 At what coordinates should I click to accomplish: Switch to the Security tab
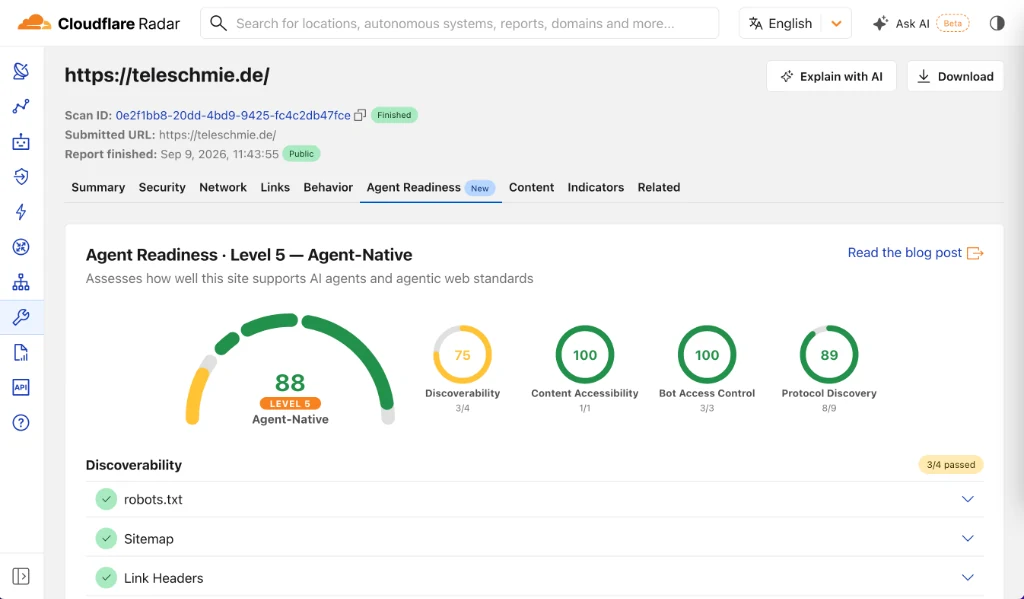coord(162,187)
